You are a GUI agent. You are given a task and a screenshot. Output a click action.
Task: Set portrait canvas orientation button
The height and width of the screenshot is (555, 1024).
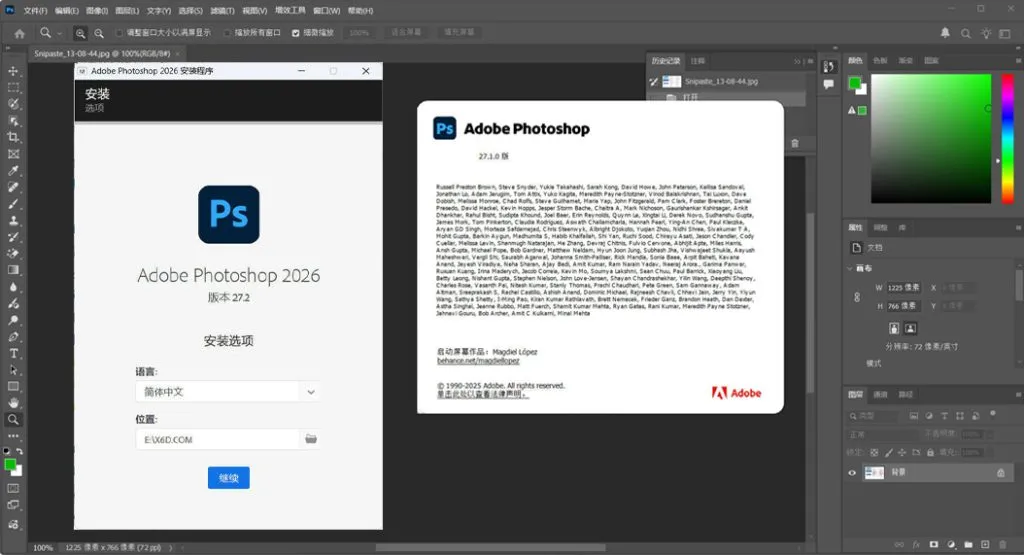[894, 328]
